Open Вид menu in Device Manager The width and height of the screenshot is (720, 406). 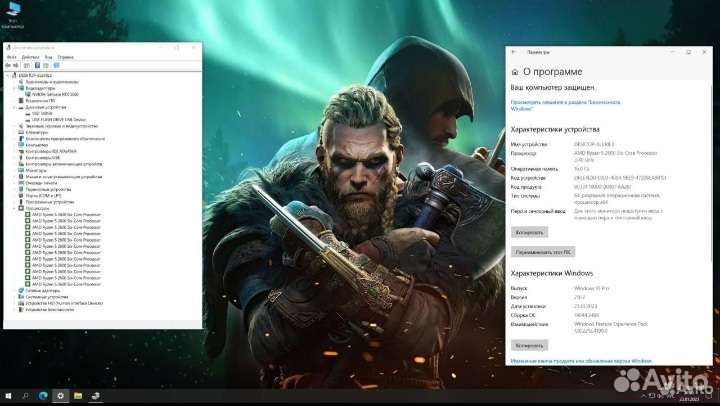click(48, 57)
